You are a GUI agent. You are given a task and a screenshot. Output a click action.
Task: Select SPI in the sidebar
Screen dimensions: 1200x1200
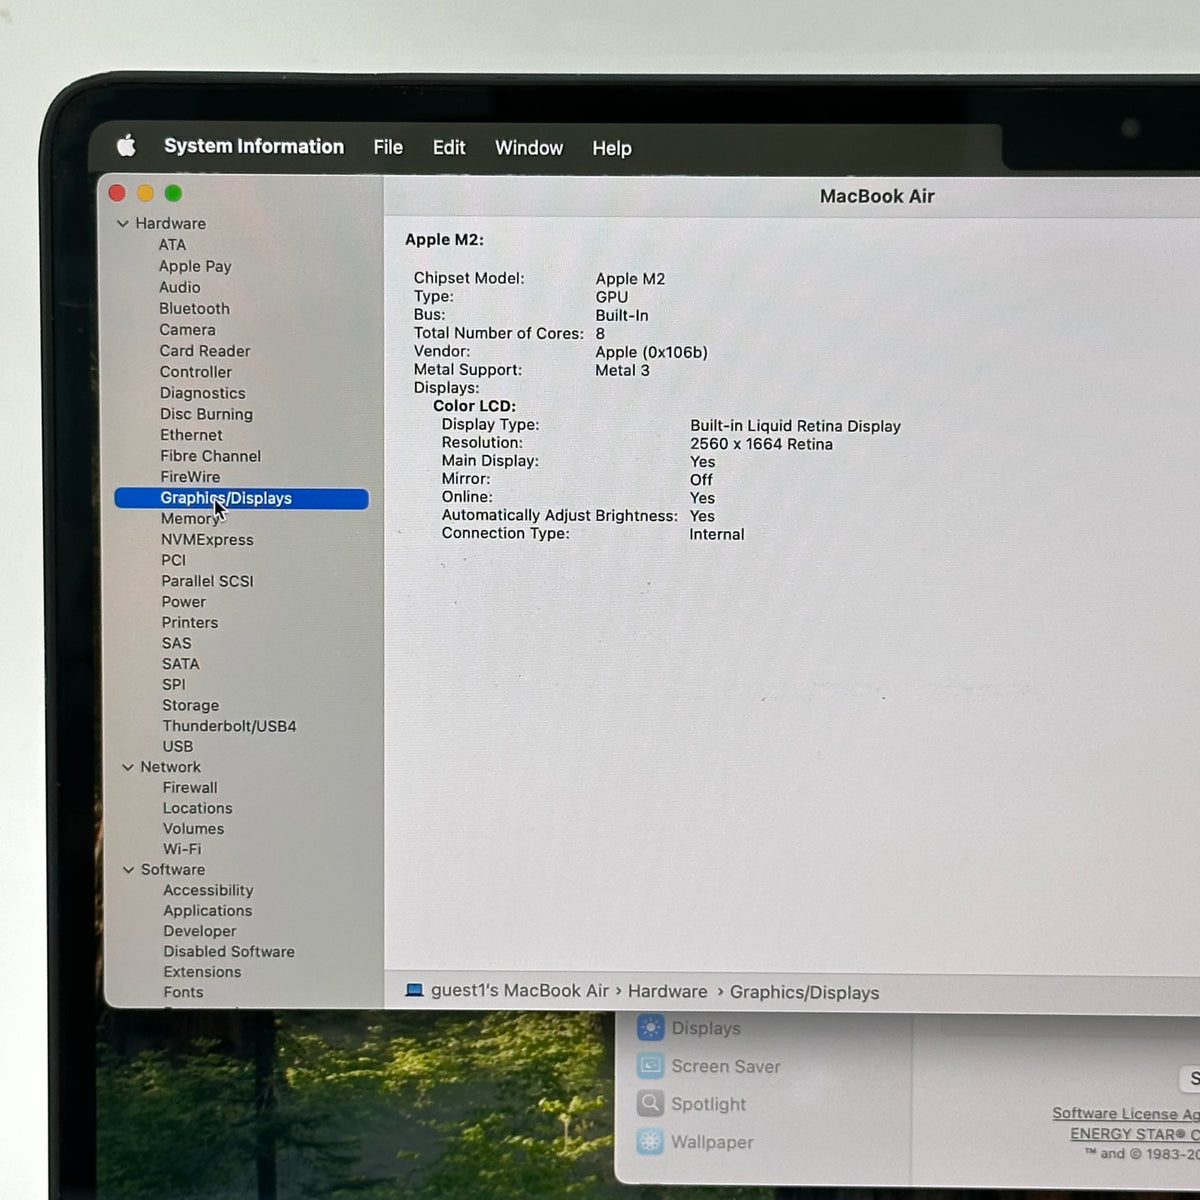pos(174,685)
